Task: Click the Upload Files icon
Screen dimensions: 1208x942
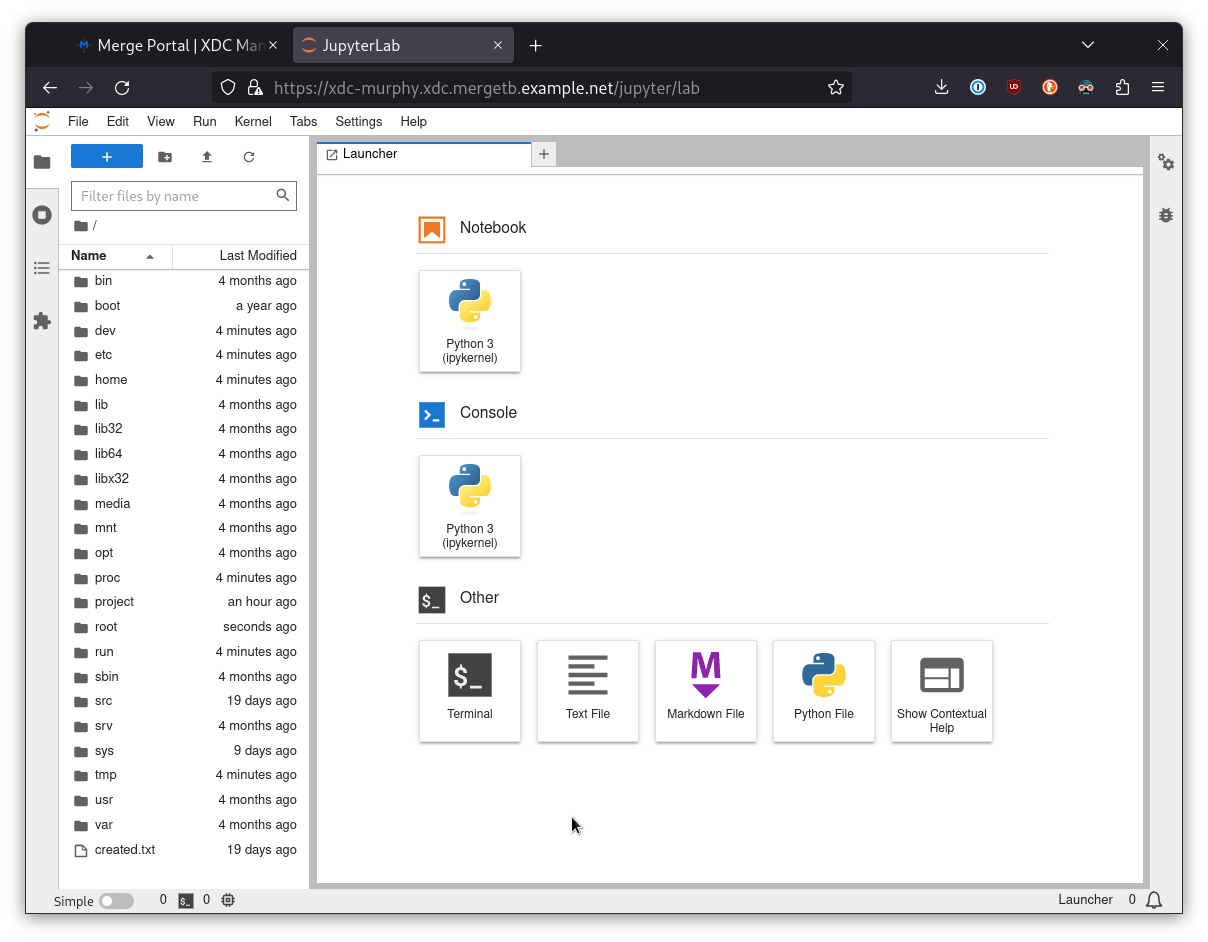Action: coord(207,157)
